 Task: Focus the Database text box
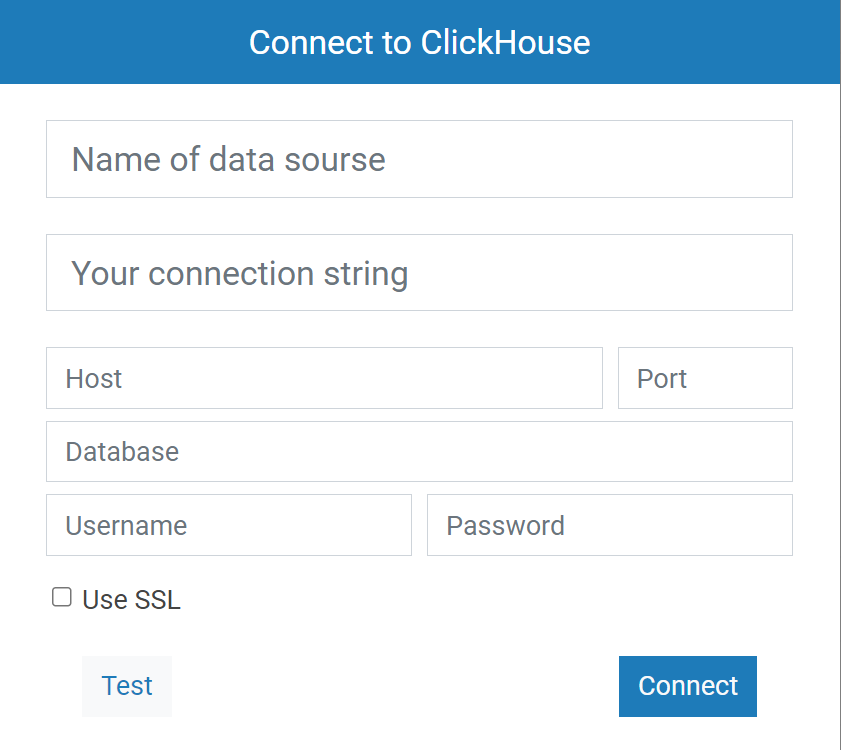419,452
